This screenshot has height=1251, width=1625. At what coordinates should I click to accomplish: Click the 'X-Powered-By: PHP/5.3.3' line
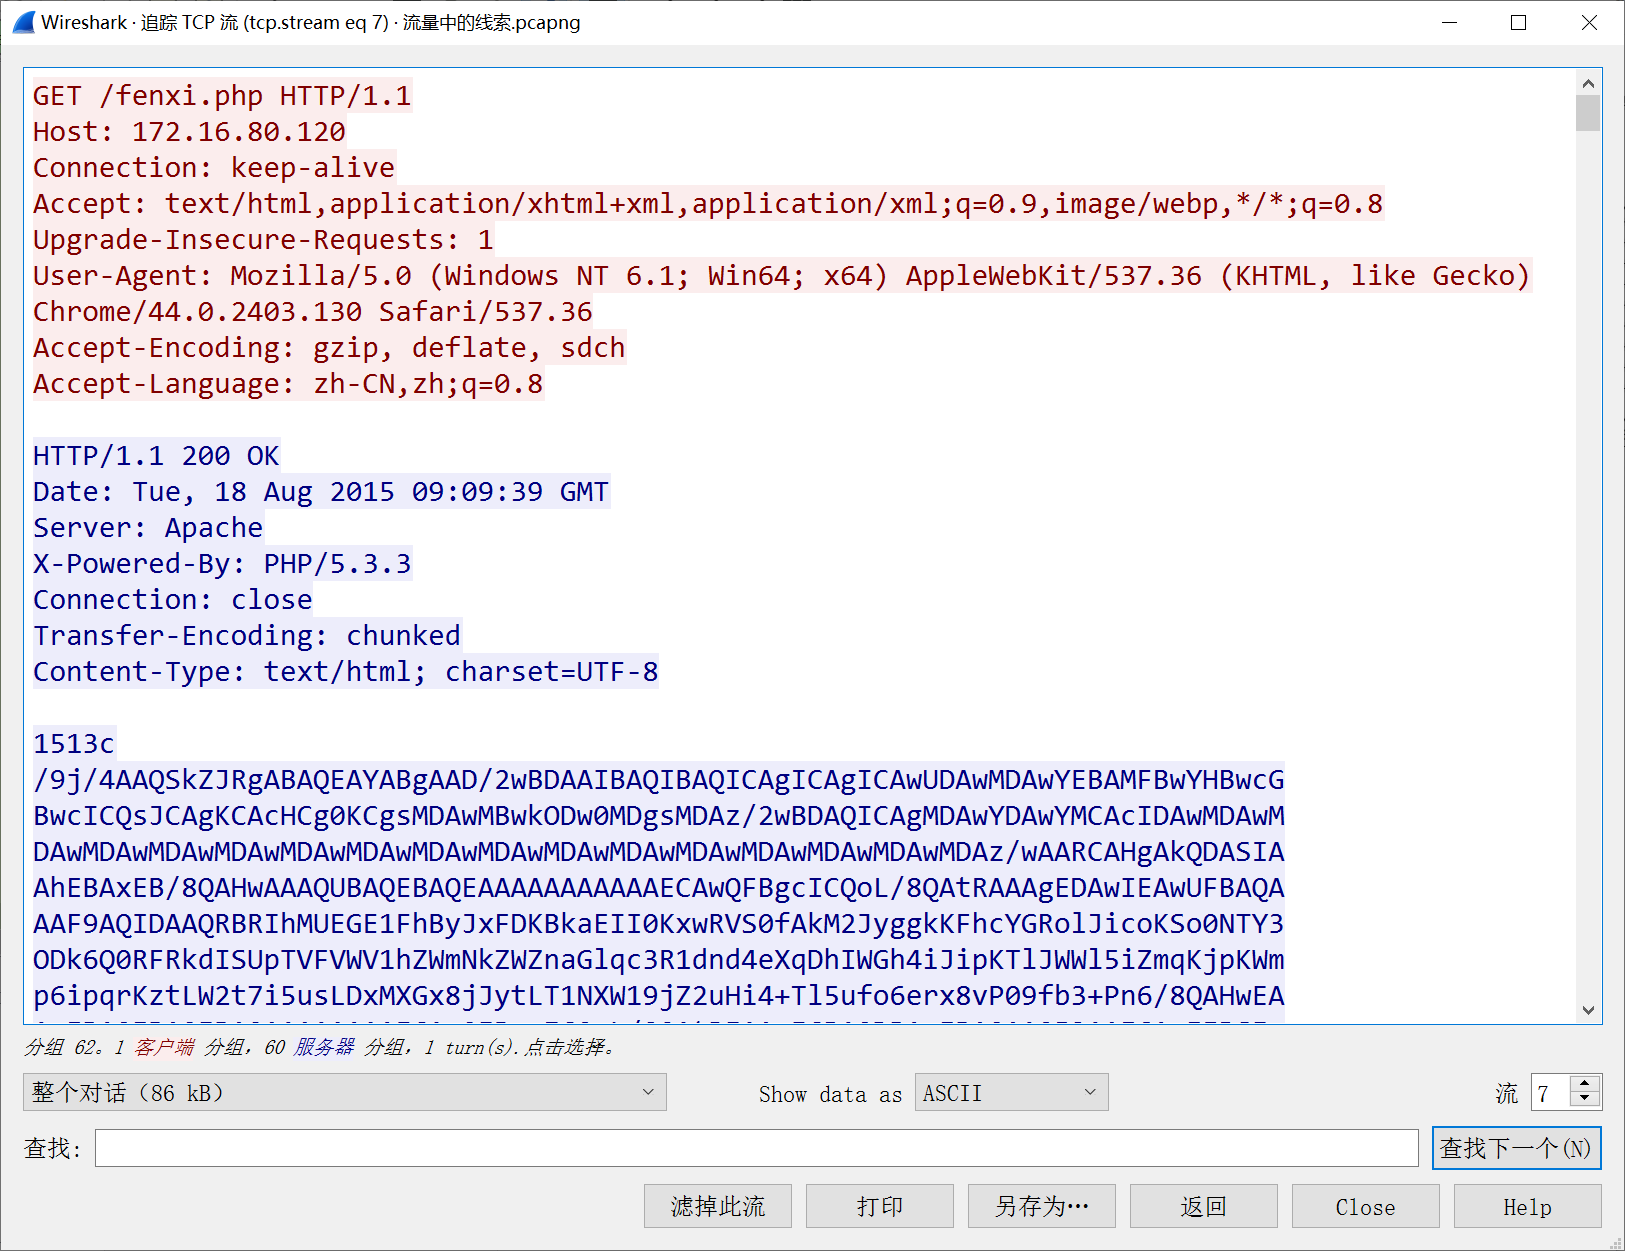222,564
